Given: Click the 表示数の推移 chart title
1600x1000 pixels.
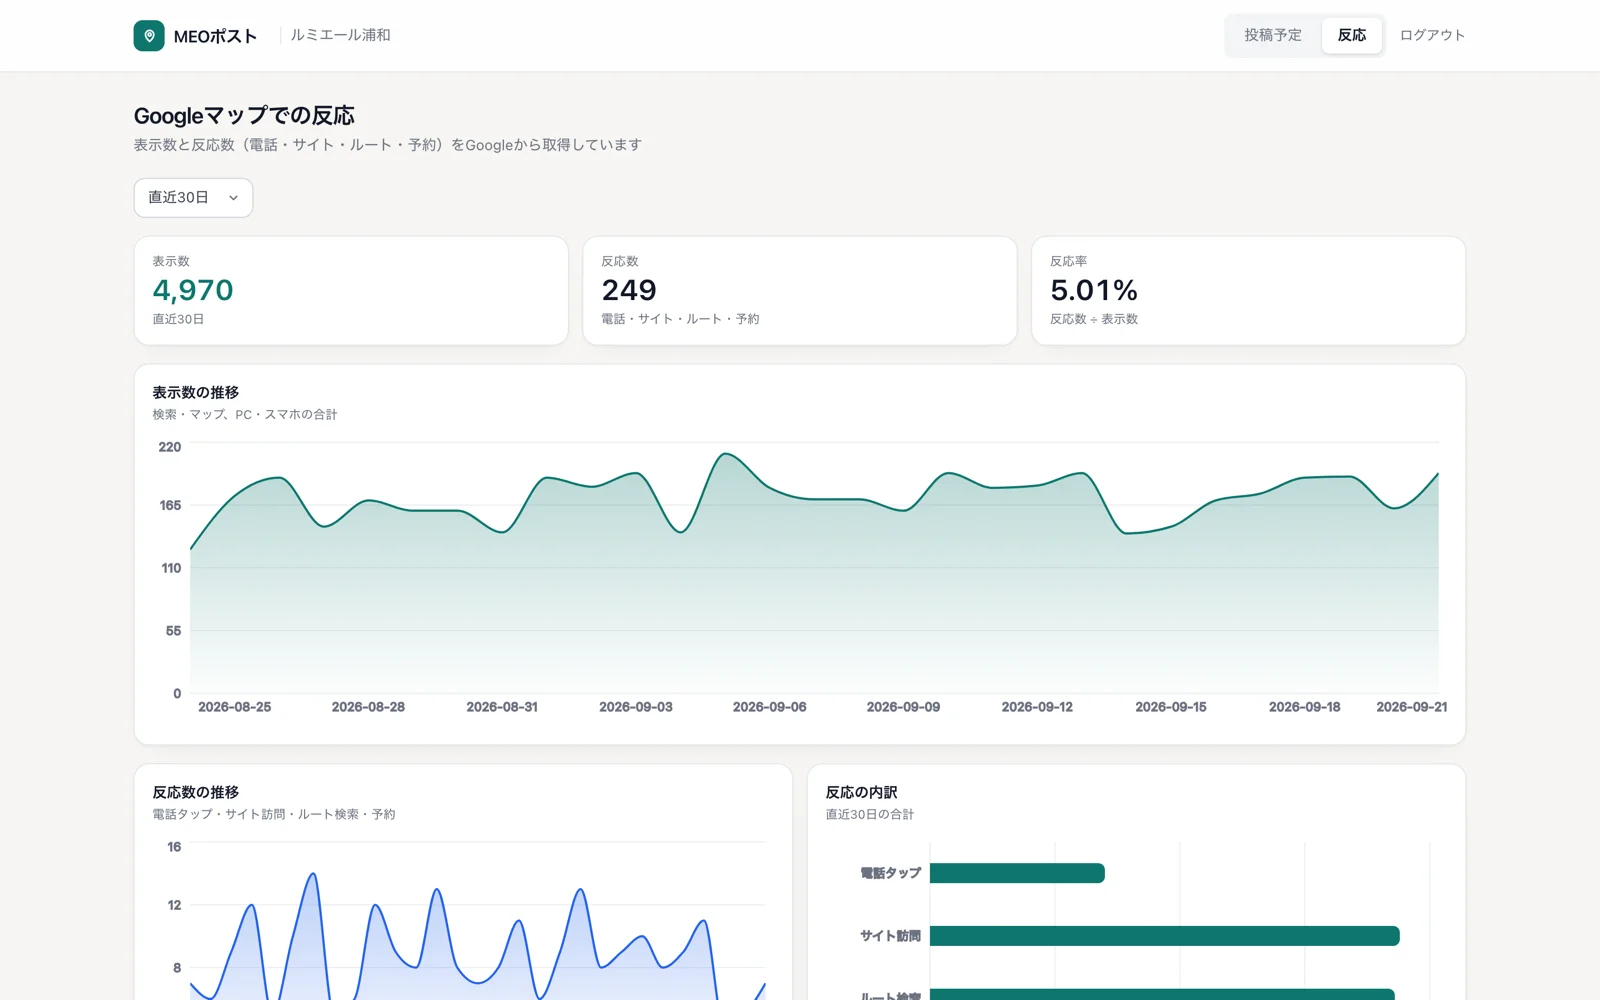Looking at the screenshot, I should [196, 392].
